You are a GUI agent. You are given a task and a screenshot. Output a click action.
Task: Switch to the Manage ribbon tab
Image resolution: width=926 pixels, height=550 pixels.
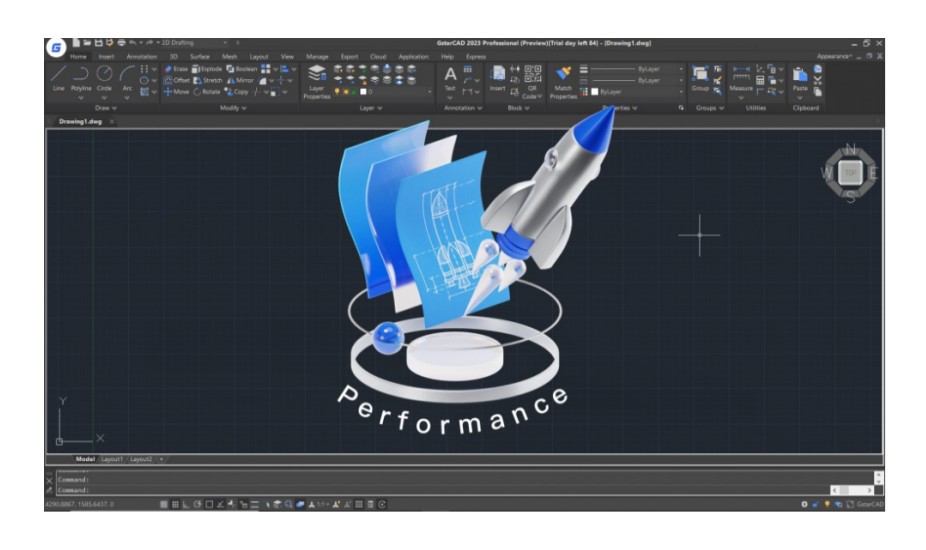317,57
